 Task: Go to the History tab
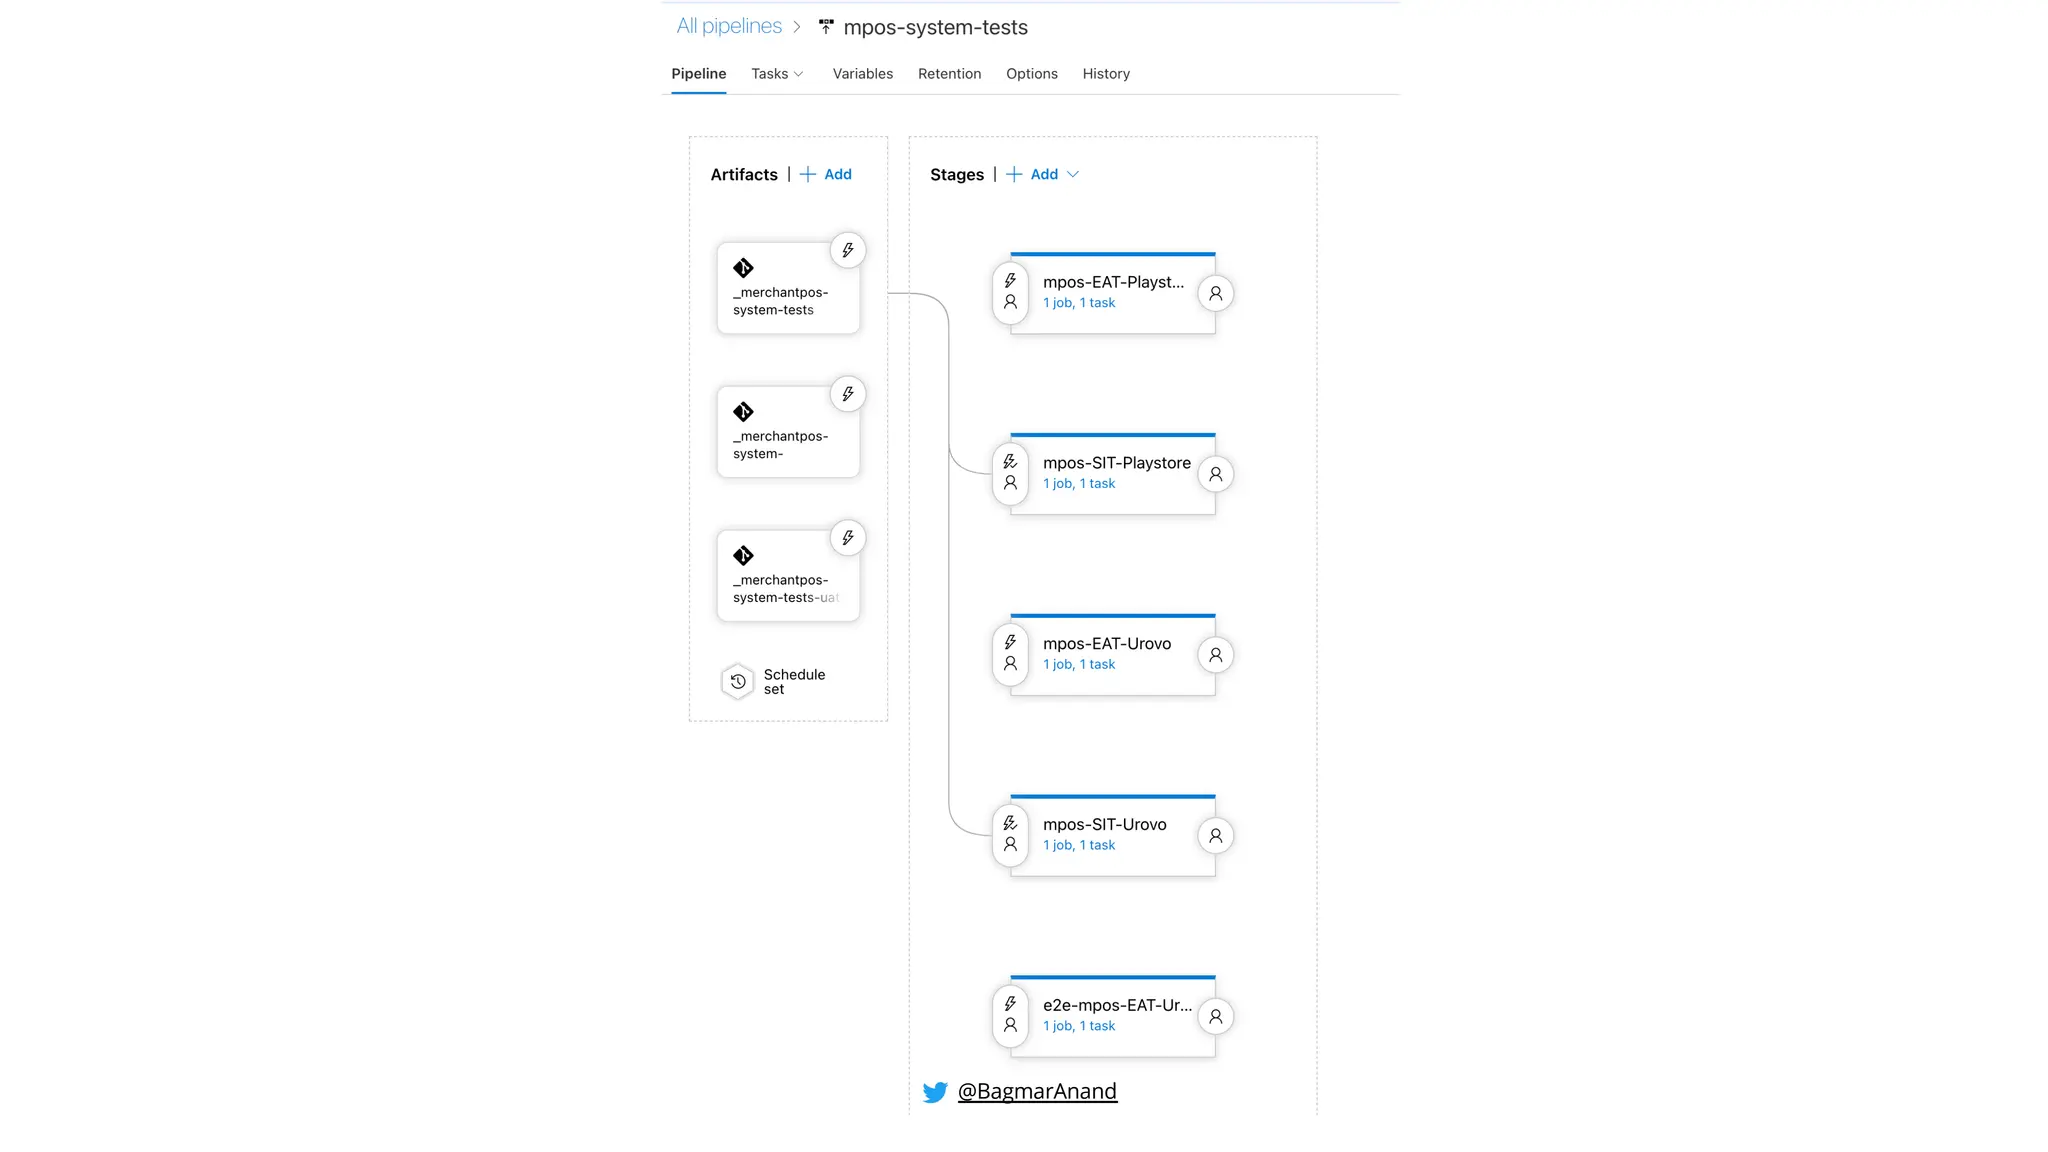pyautogui.click(x=1105, y=74)
